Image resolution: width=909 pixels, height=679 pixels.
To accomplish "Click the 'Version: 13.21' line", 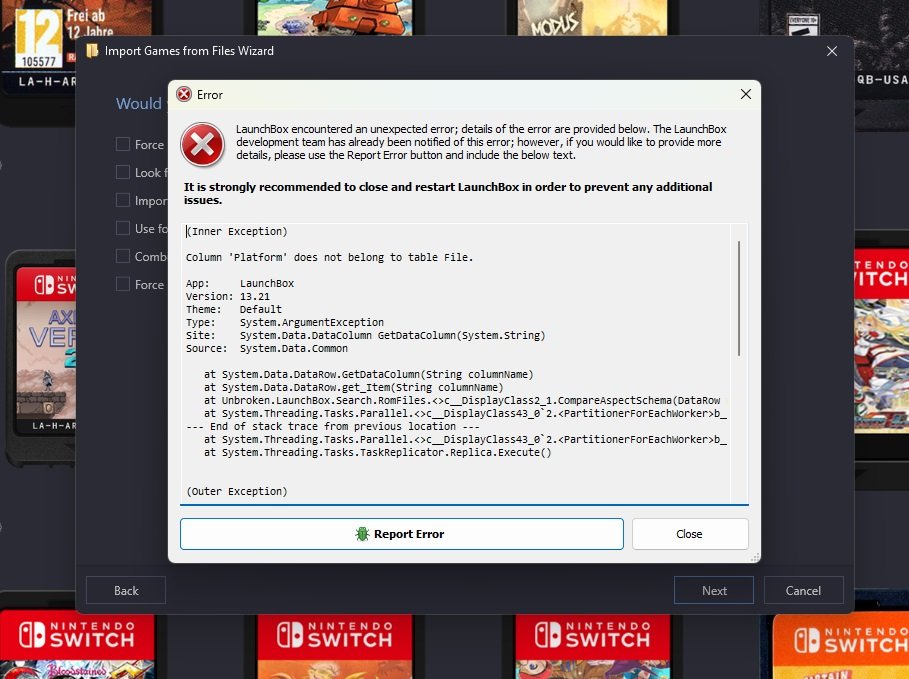I will coord(228,296).
